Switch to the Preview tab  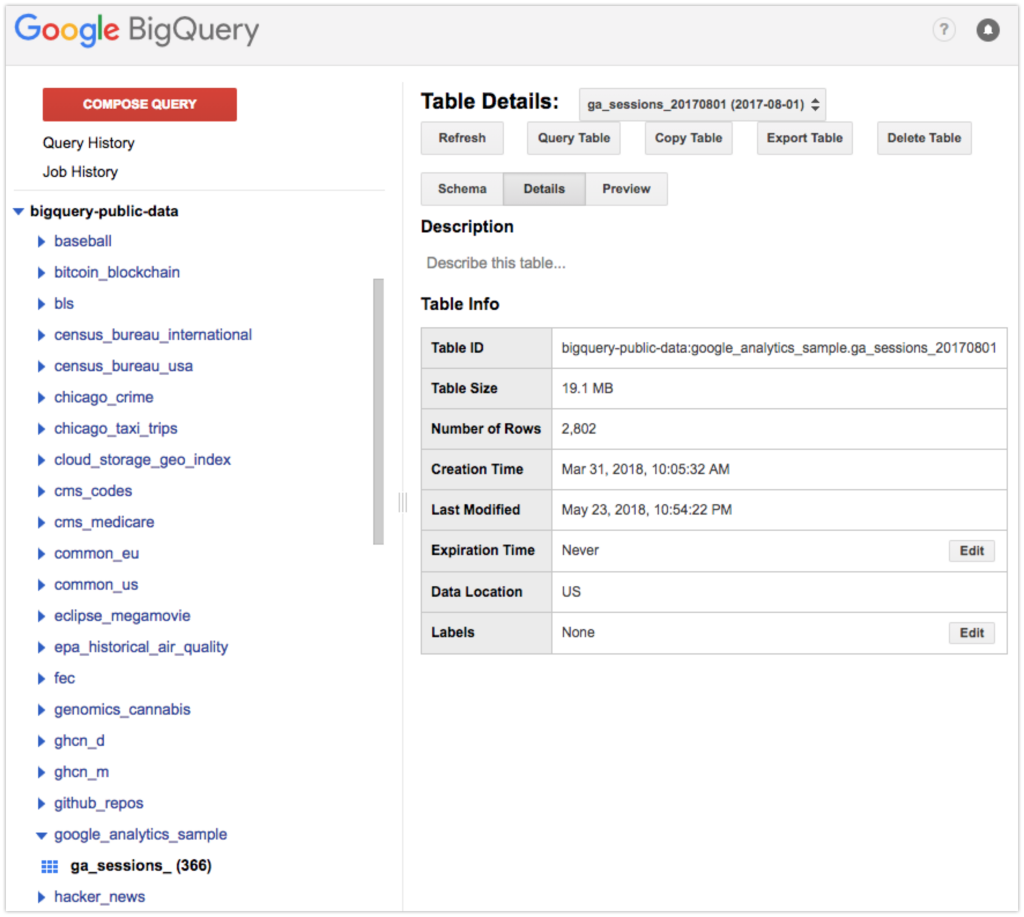pyautogui.click(x=626, y=189)
